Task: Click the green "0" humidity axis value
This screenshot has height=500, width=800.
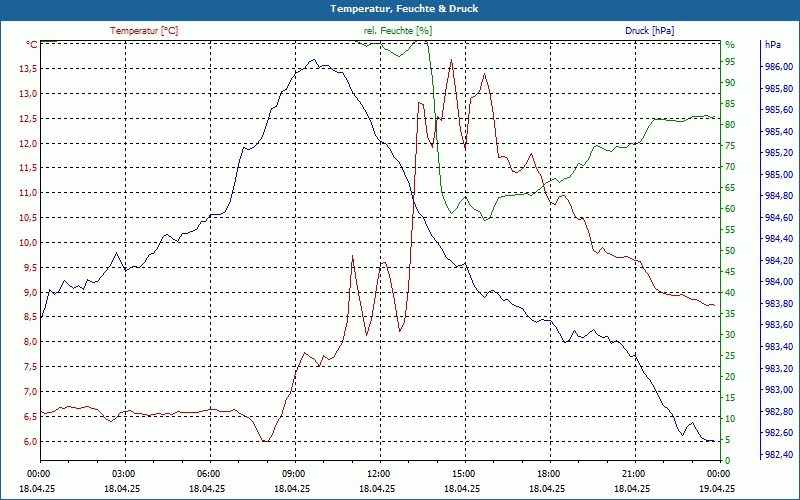Action: [728, 461]
